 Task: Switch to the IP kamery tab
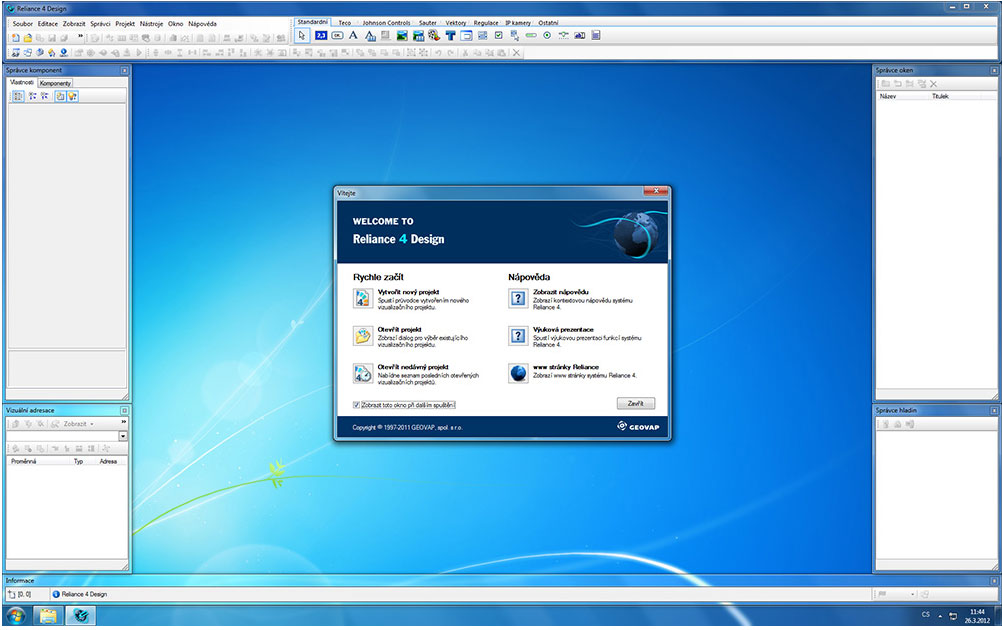pyautogui.click(x=518, y=22)
